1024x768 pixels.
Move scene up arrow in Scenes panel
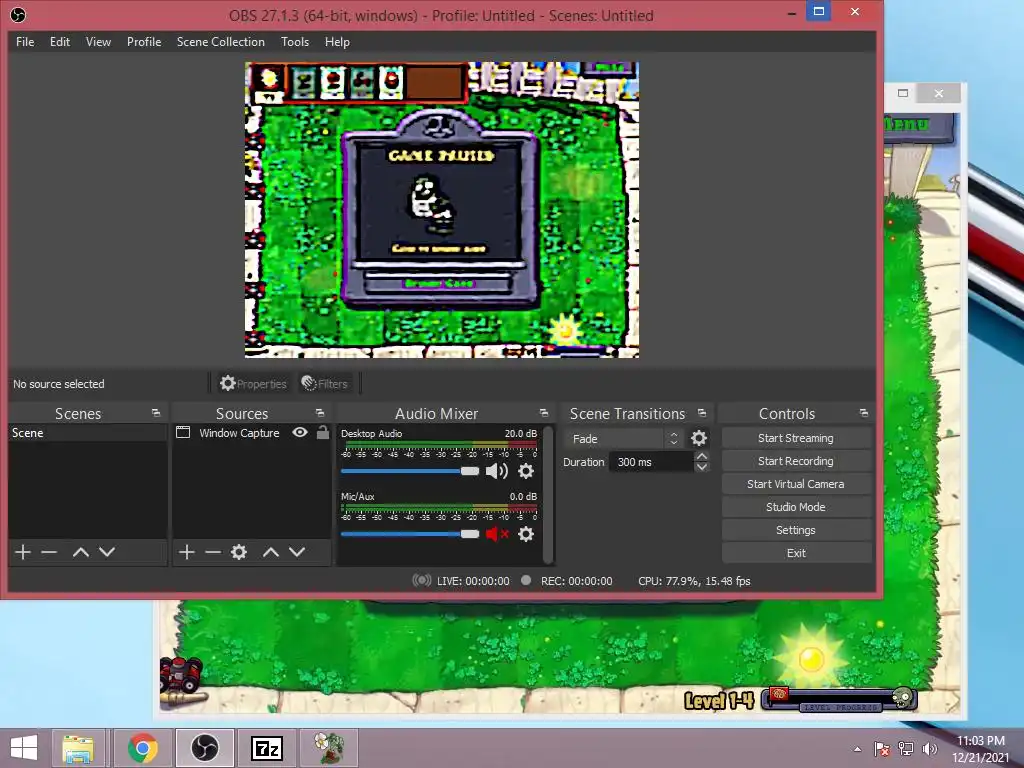pyautogui.click(x=81, y=552)
